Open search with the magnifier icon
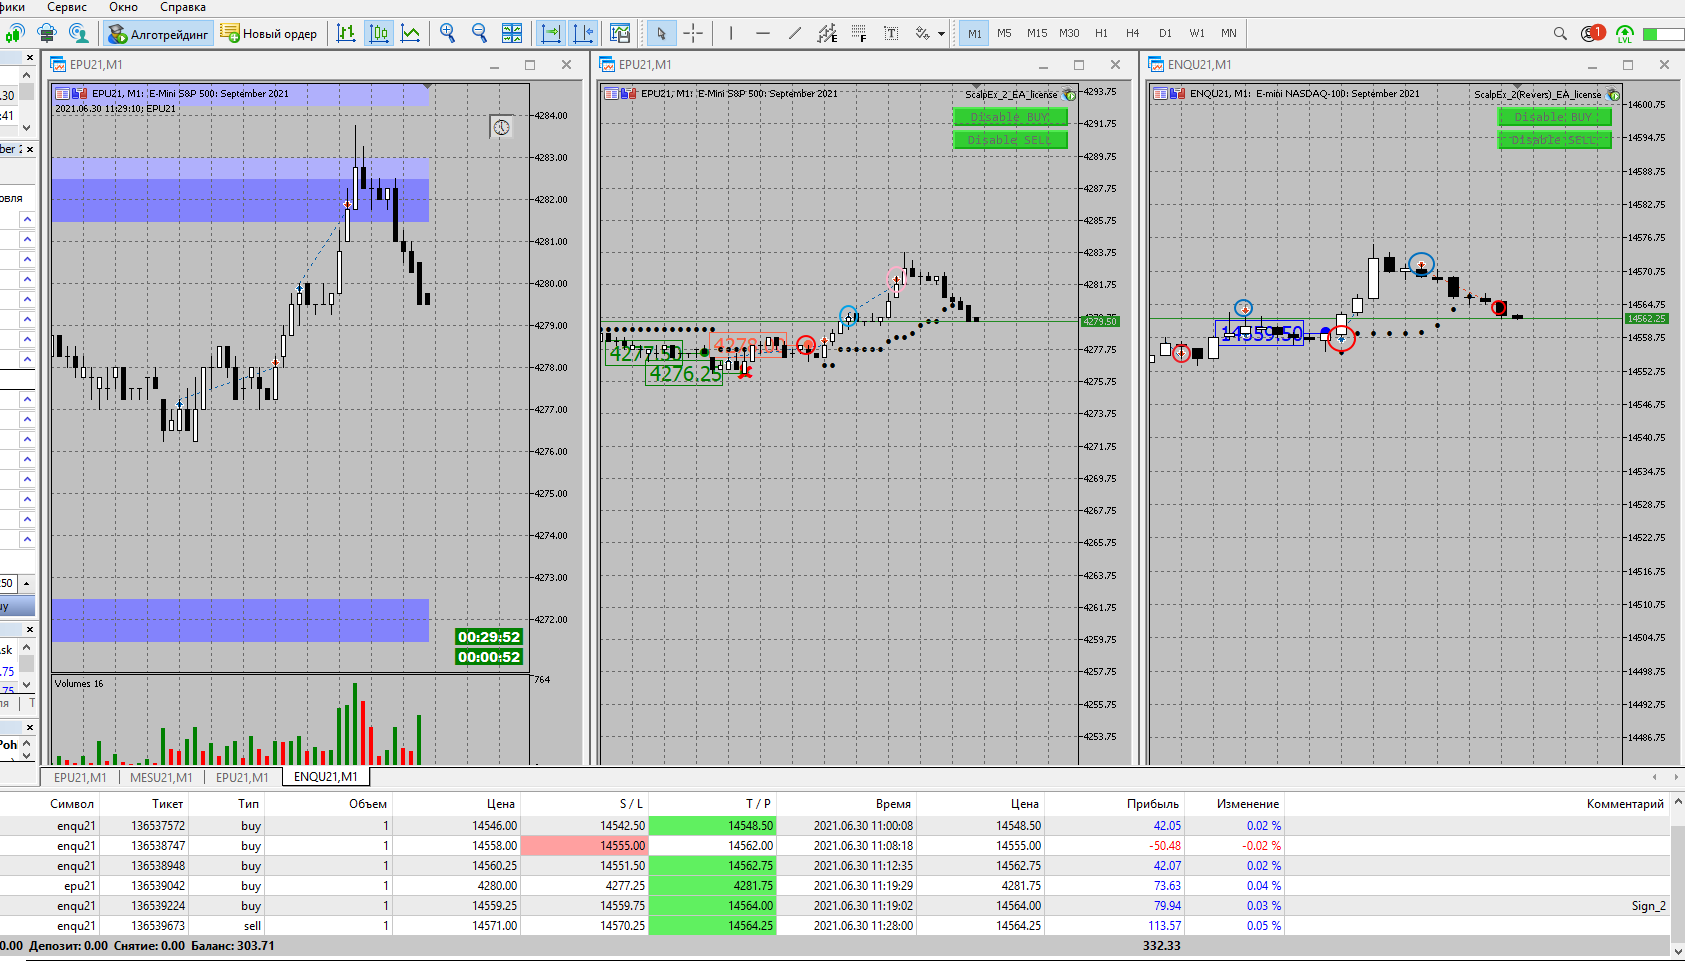 pos(1560,33)
